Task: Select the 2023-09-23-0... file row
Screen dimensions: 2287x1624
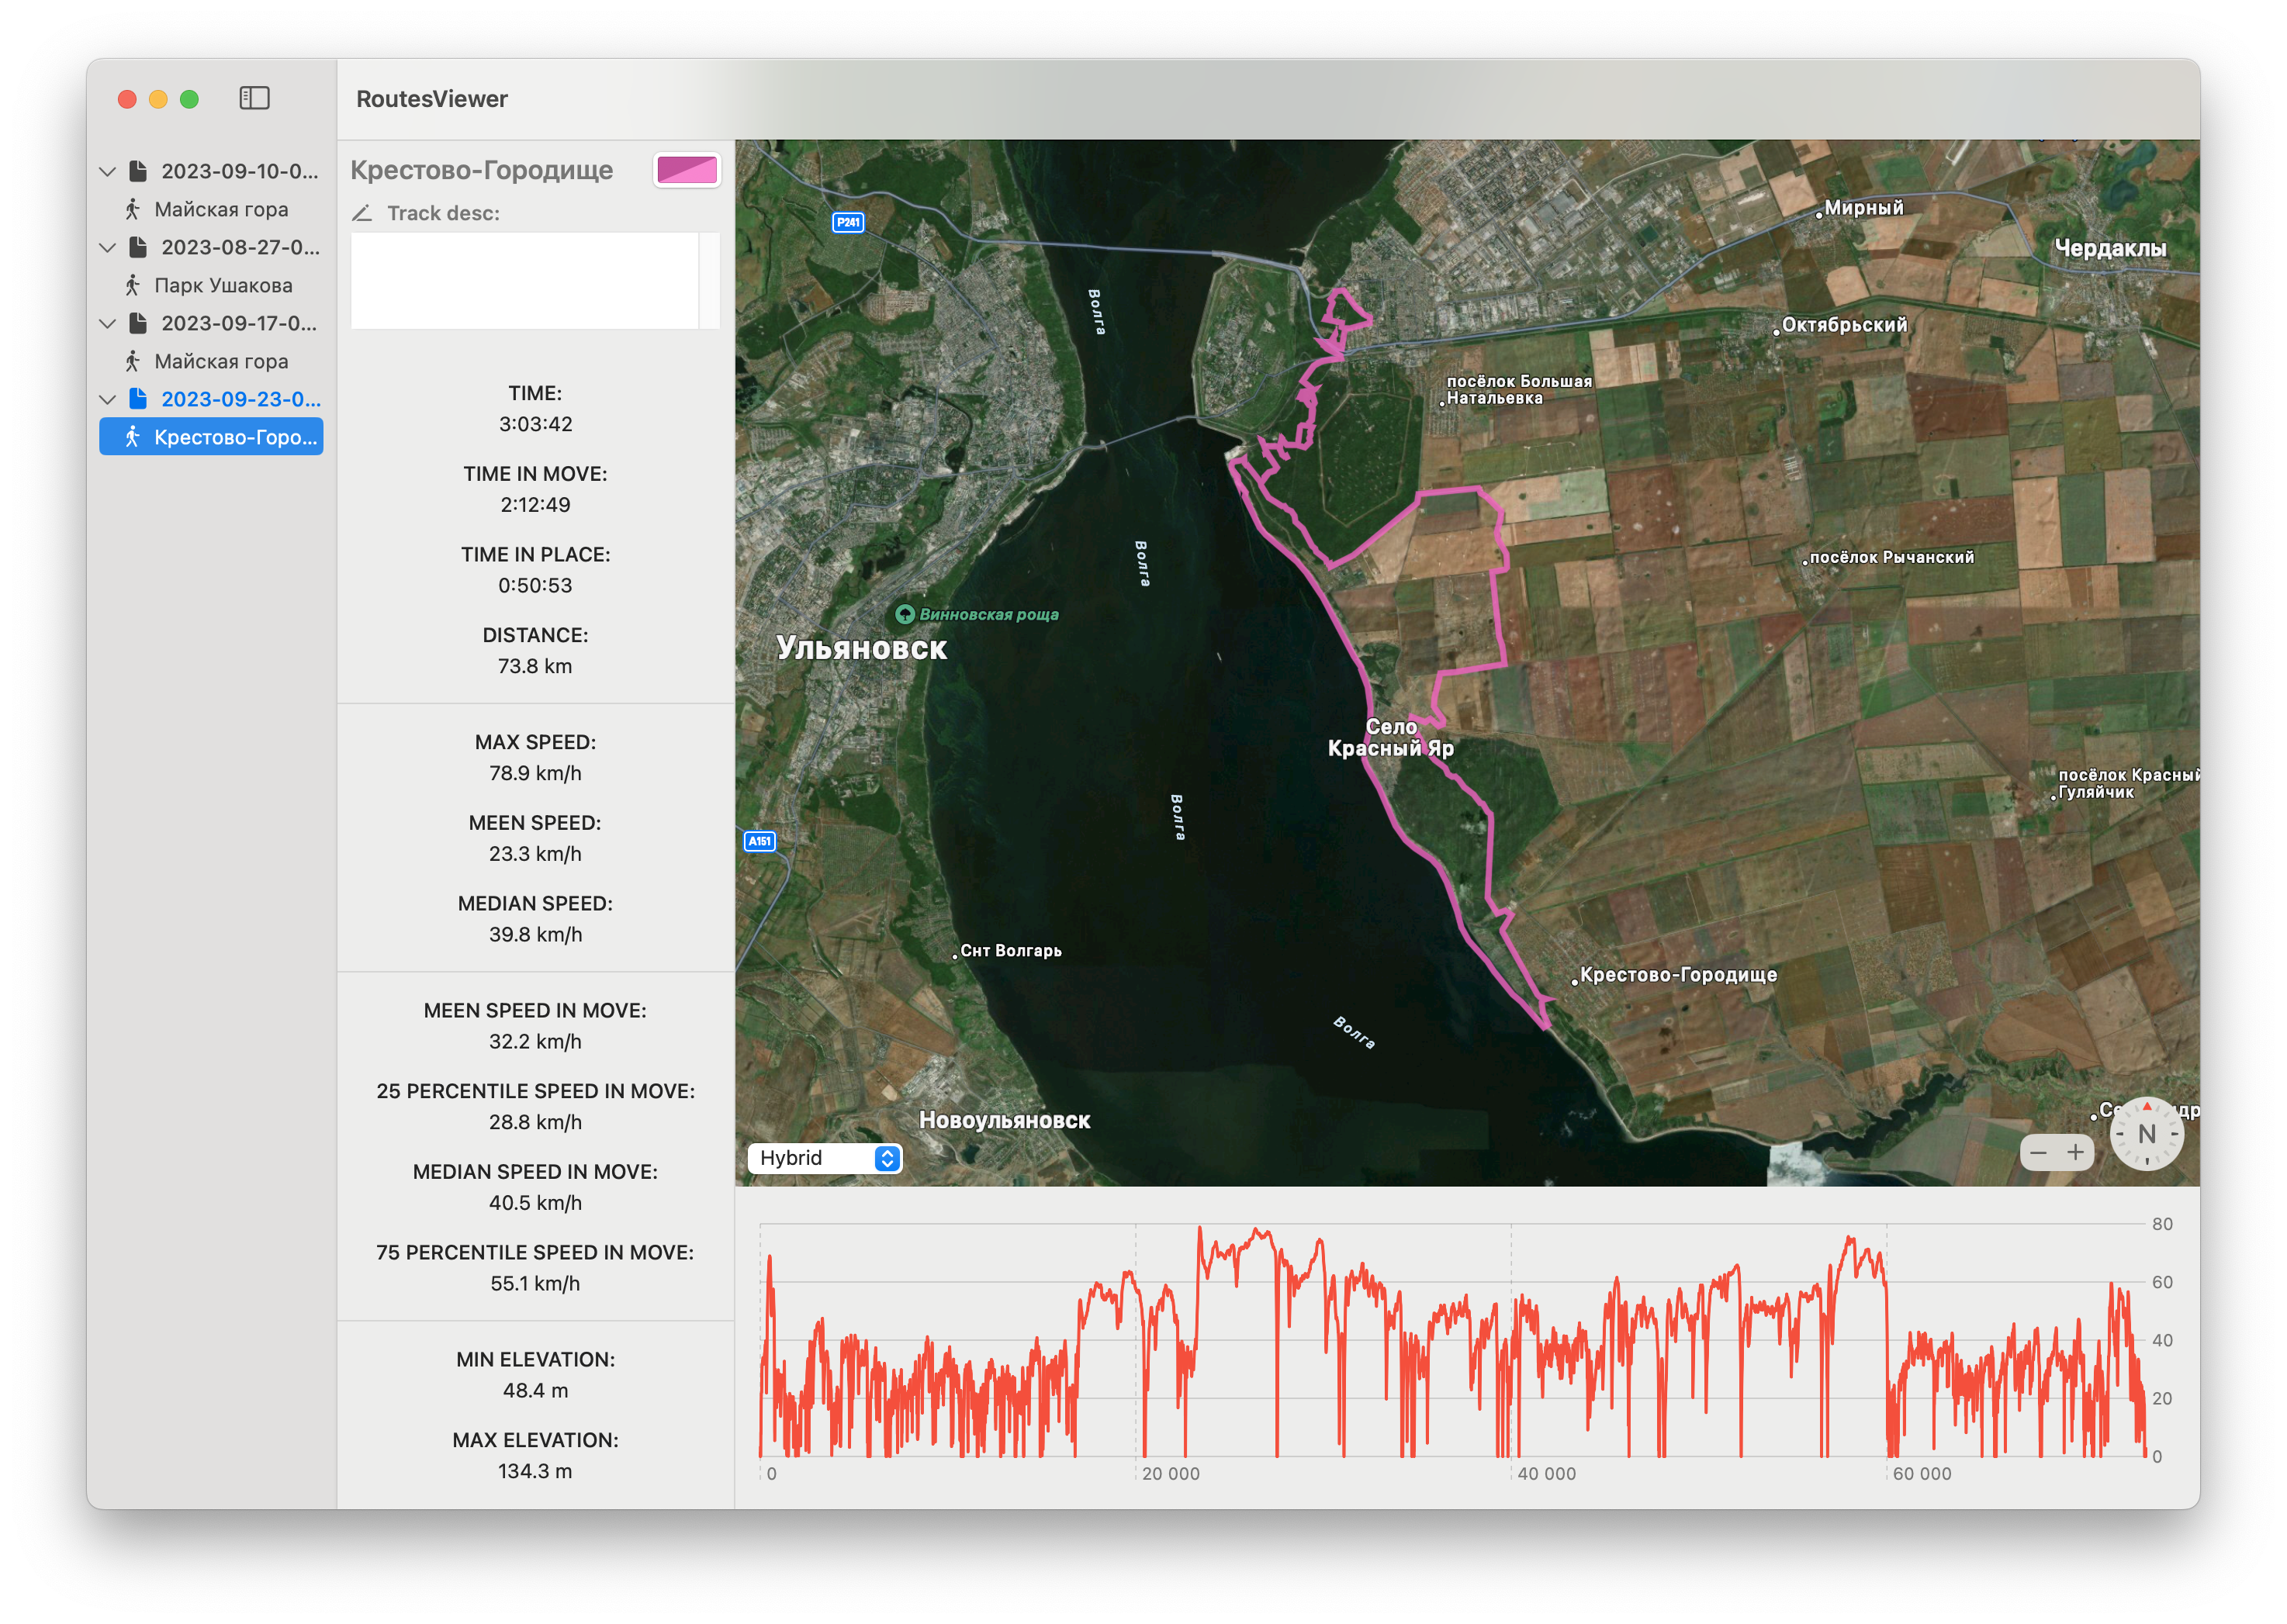Action: pos(211,399)
